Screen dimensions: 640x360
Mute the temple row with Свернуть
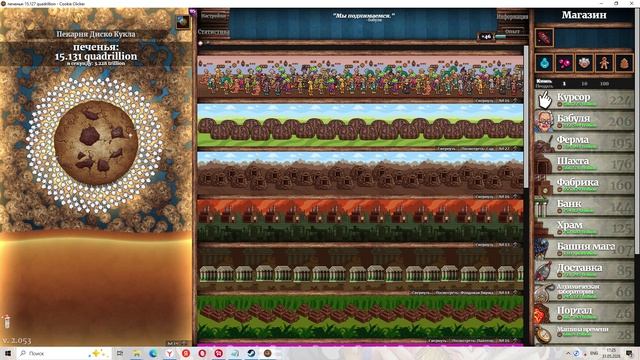(437, 340)
